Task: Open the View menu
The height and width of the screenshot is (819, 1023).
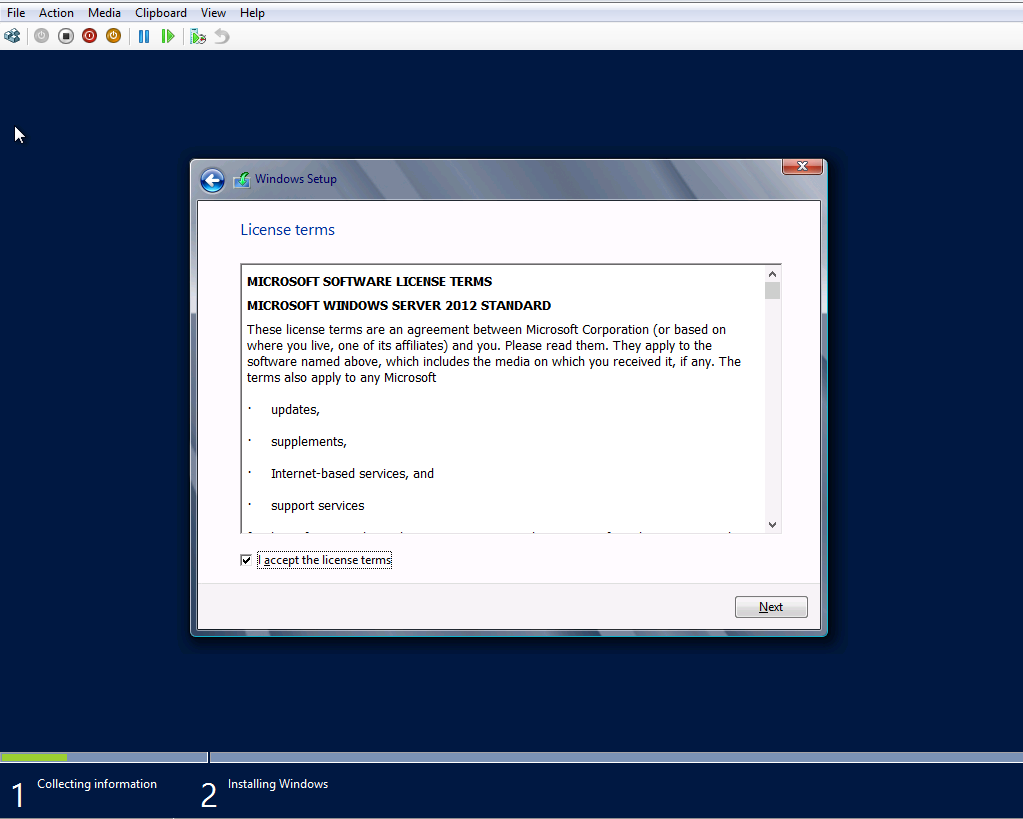Action: (213, 13)
